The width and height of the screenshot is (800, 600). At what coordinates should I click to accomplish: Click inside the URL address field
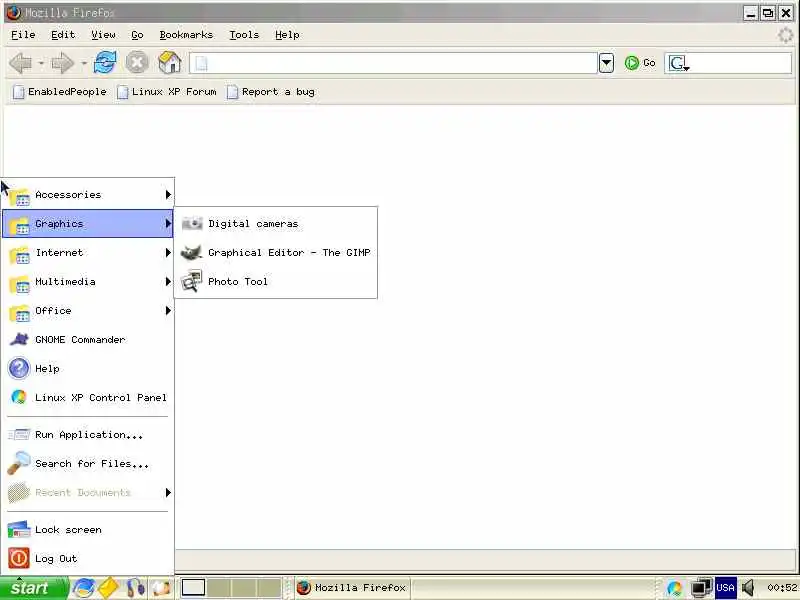click(393, 63)
